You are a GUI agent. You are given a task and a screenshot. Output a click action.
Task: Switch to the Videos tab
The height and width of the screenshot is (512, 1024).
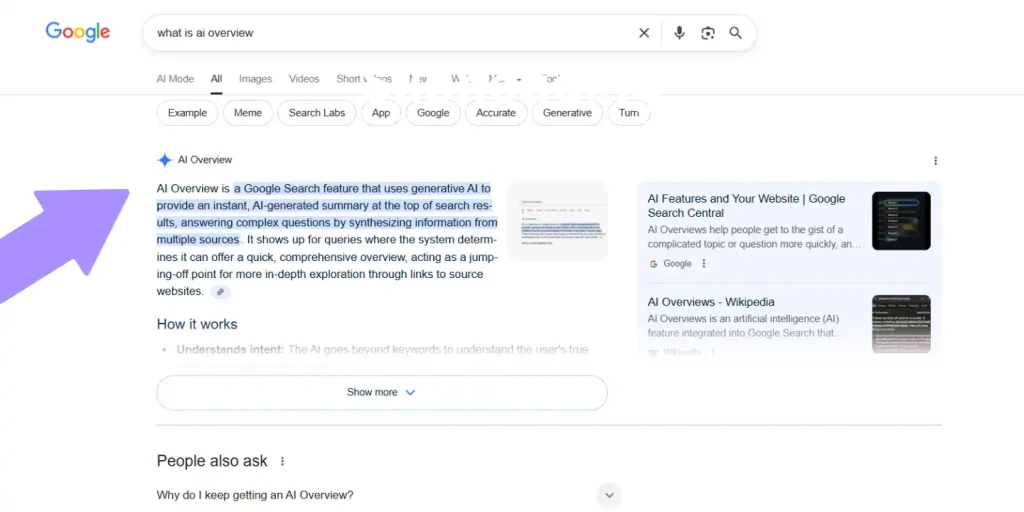point(304,79)
